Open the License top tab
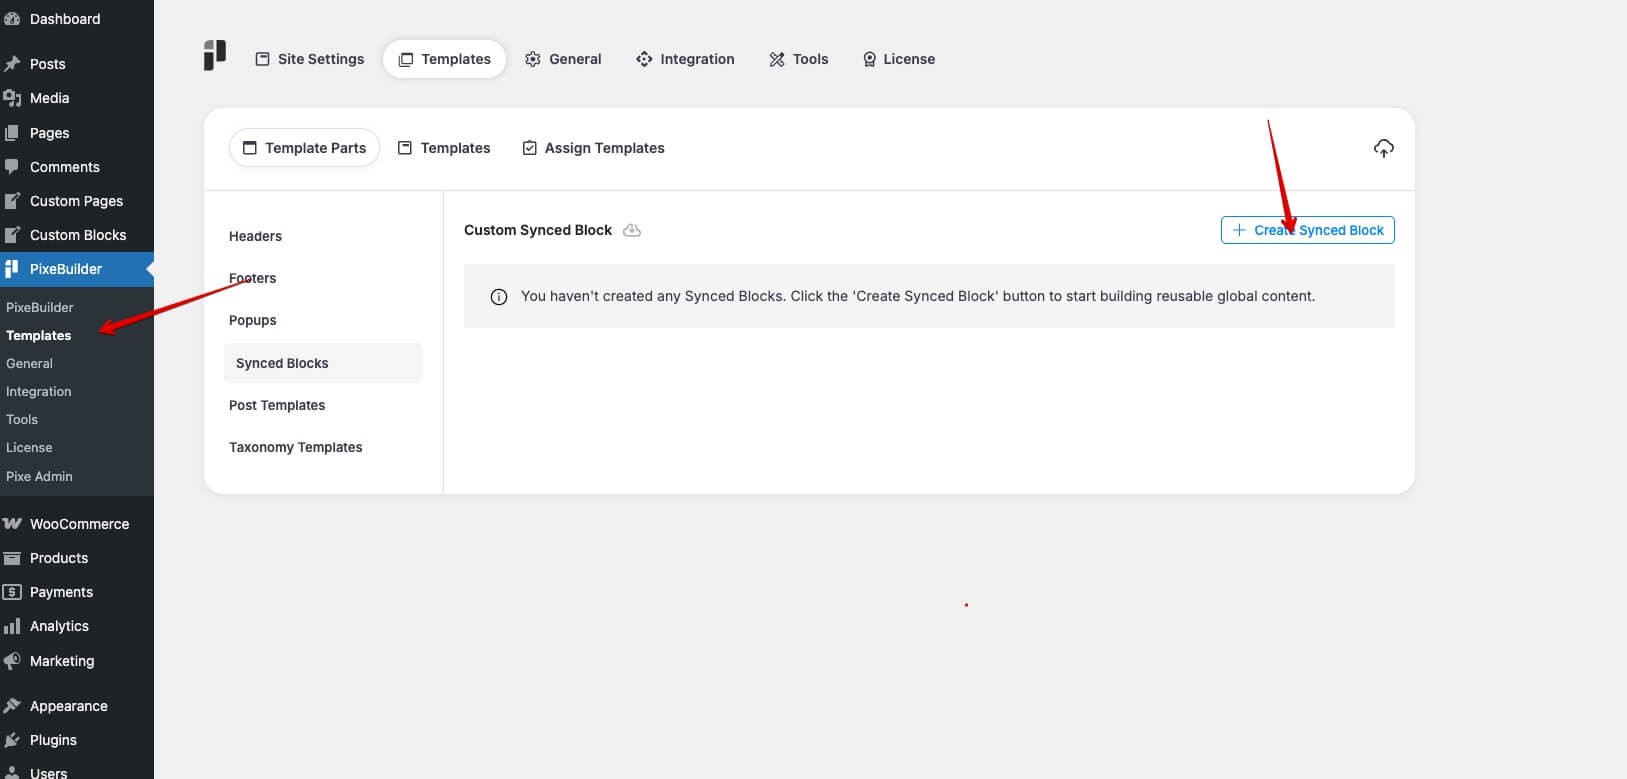This screenshot has width=1627, height=779. [899, 59]
